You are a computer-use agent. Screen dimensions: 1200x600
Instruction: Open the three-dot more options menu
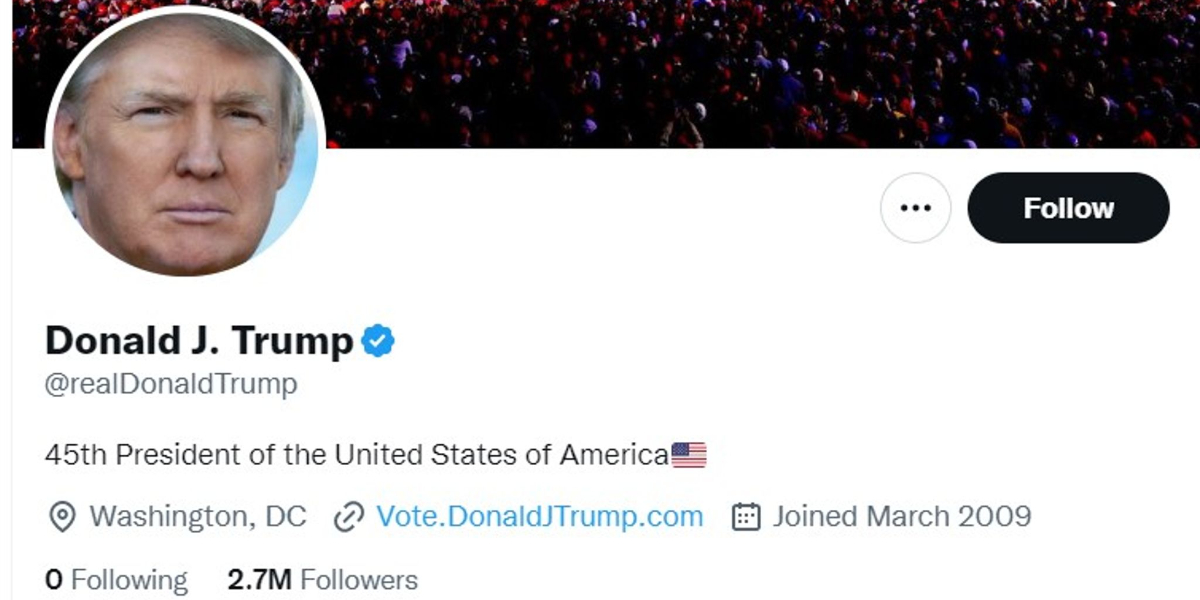tap(915, 208)
